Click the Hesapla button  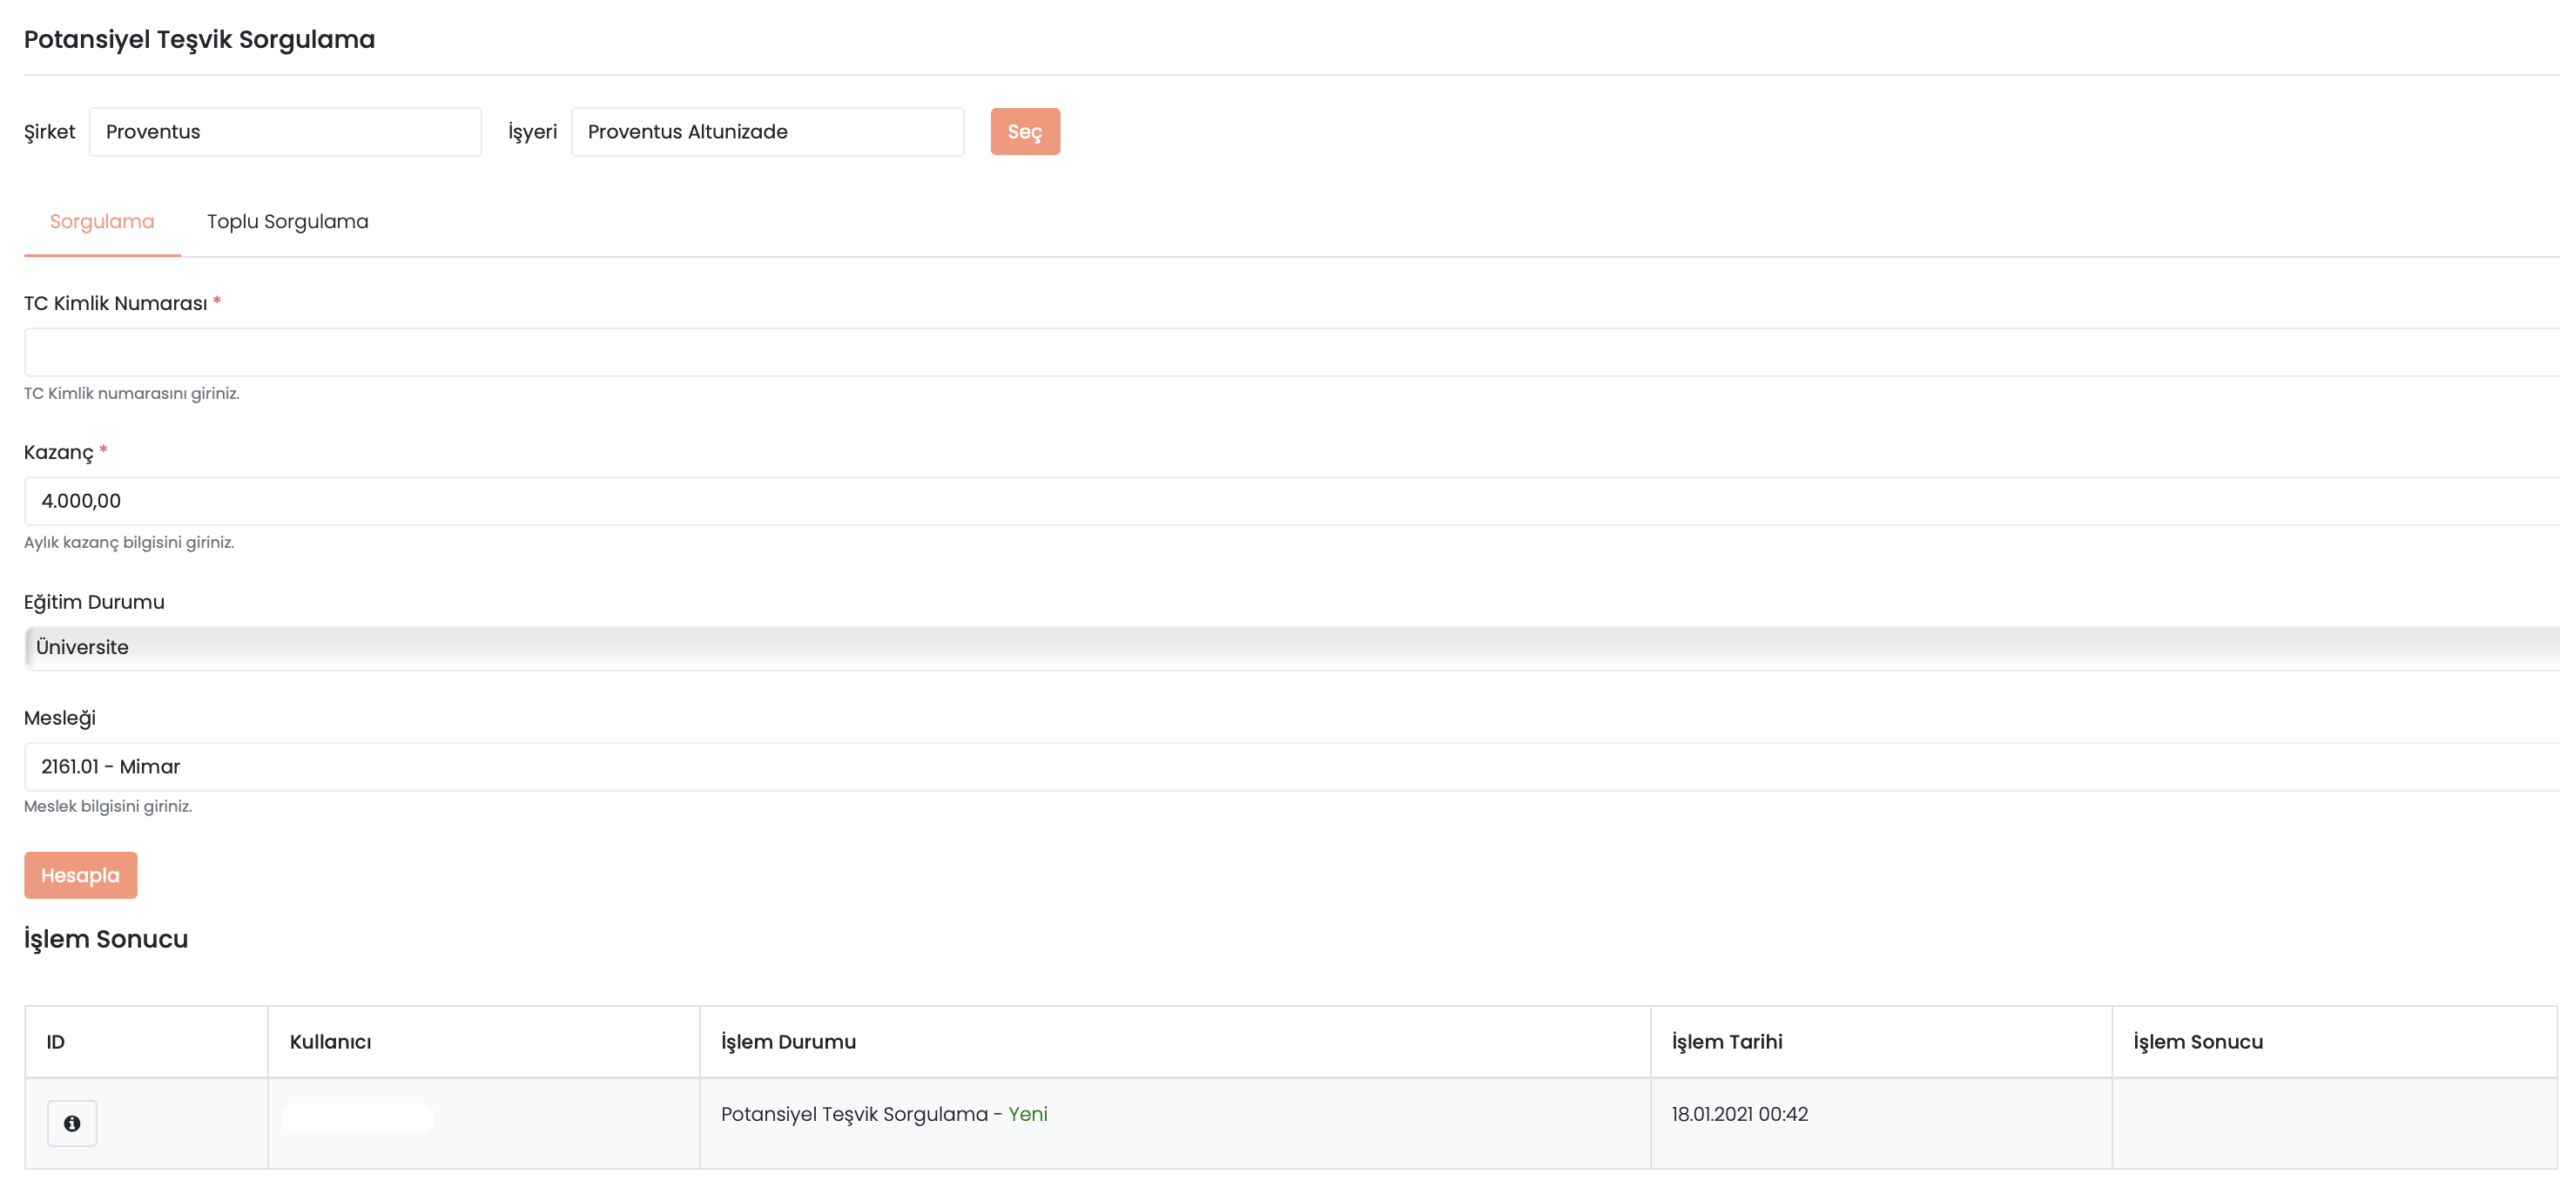(80, 875)
